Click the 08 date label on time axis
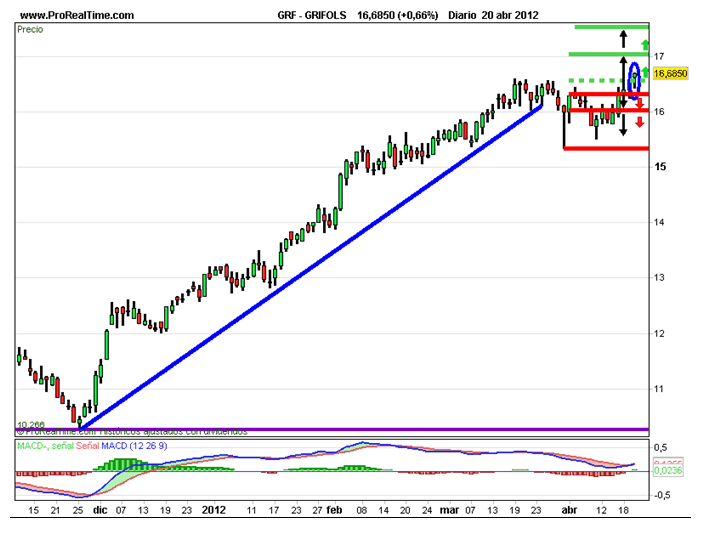Image resolution: width=702 pixels, height=542 pixels. point(362,510)
